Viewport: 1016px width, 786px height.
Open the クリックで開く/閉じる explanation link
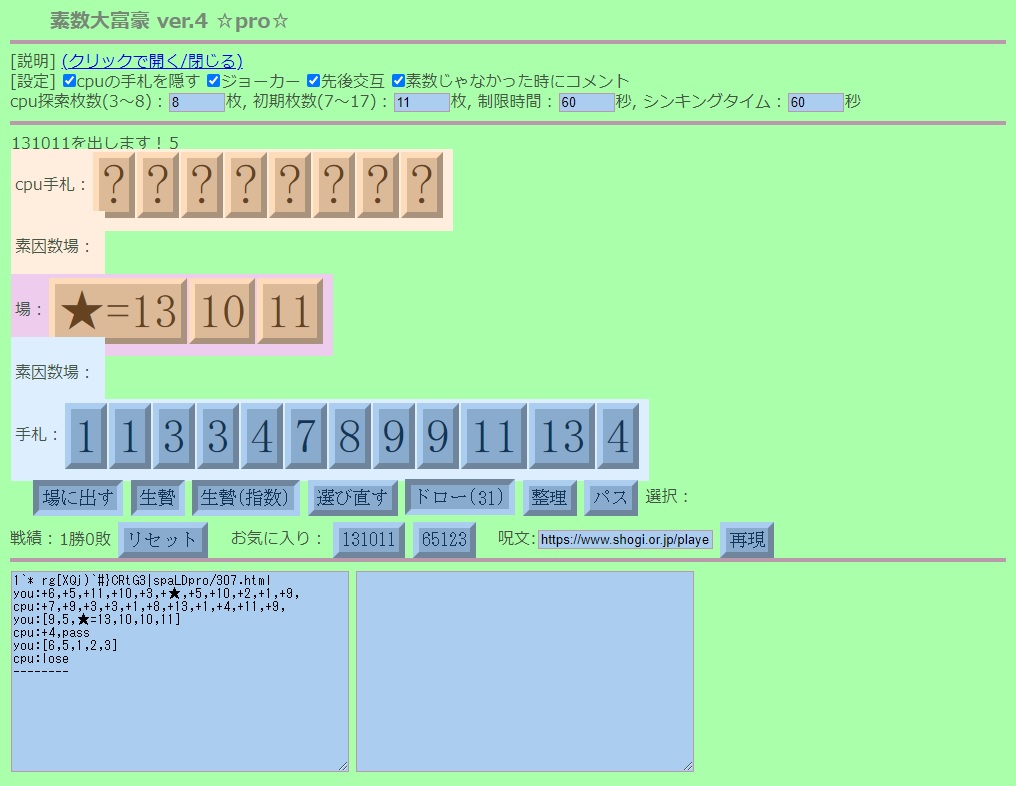pyautogui.click(x=152, y=61)
